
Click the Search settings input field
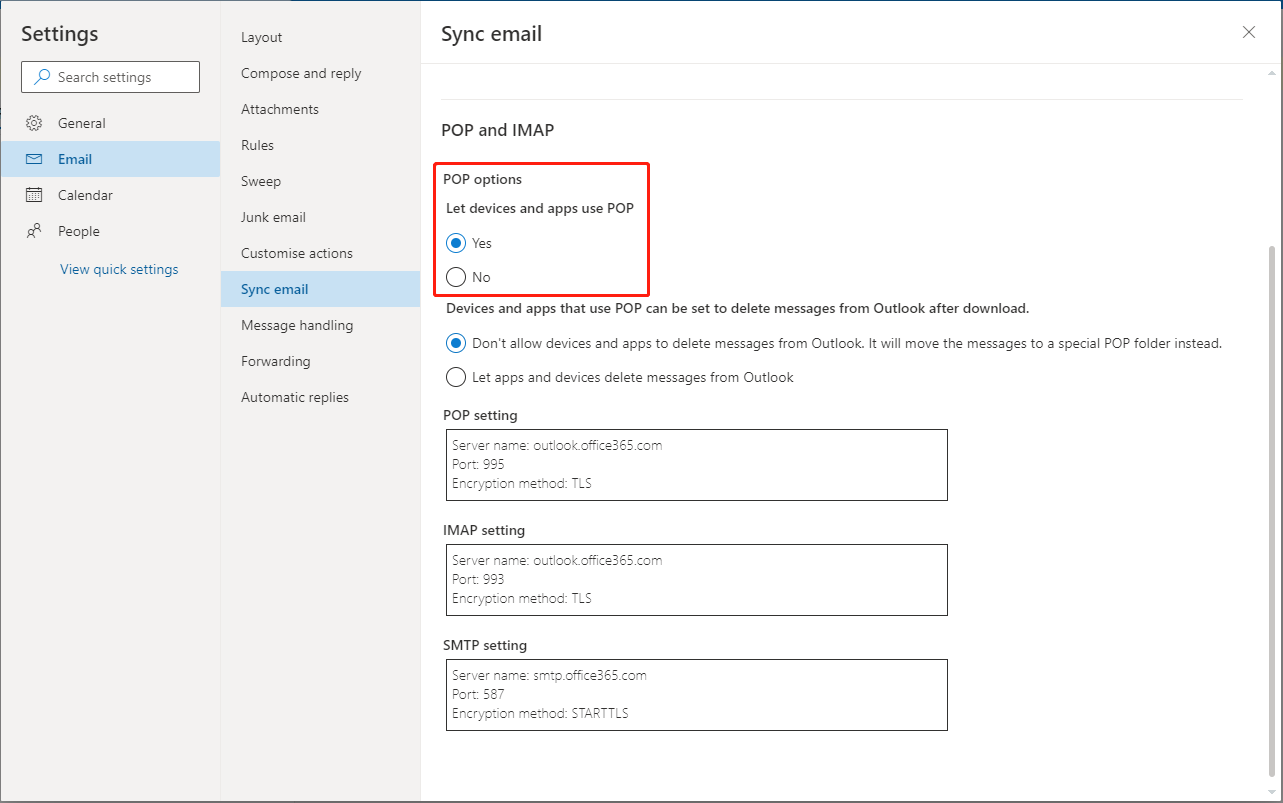click(x=120, y=77)
